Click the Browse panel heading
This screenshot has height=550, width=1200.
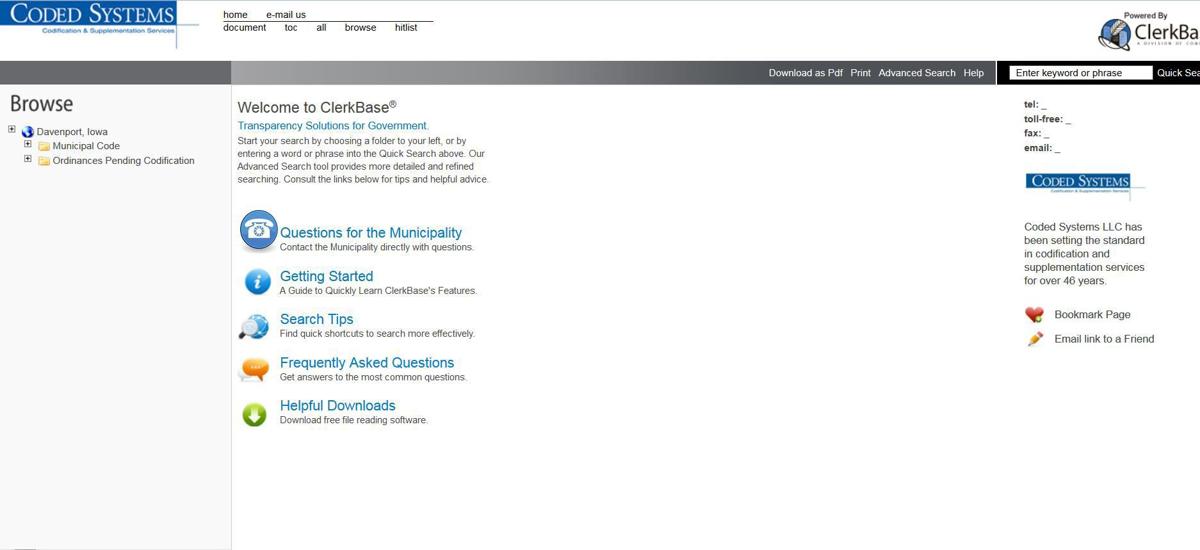coord(41,104)
